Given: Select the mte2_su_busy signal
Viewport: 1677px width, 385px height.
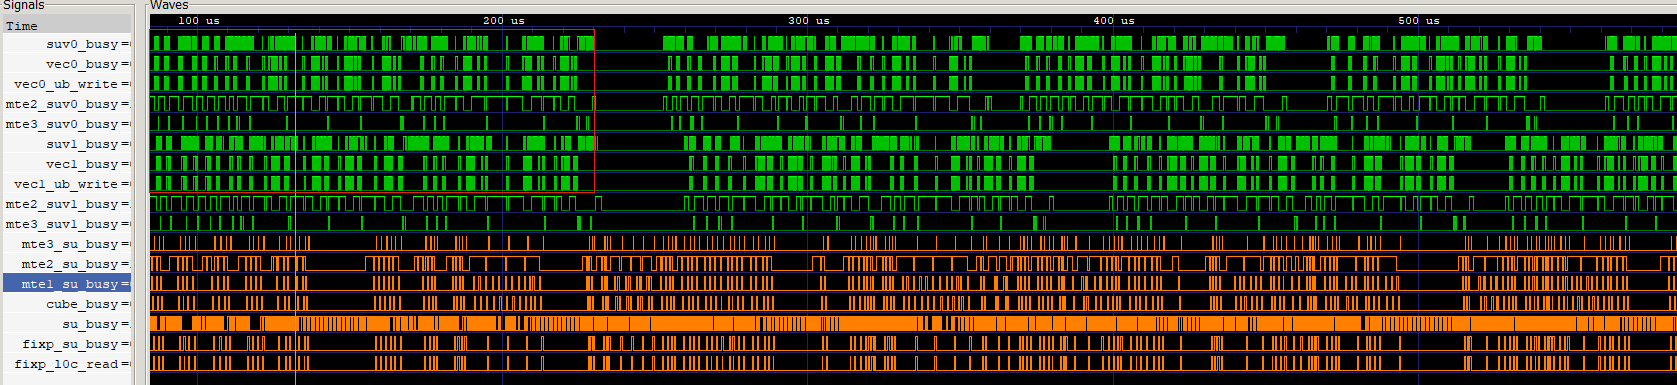Looking at the screenshot, I should [x=66, y=264].
